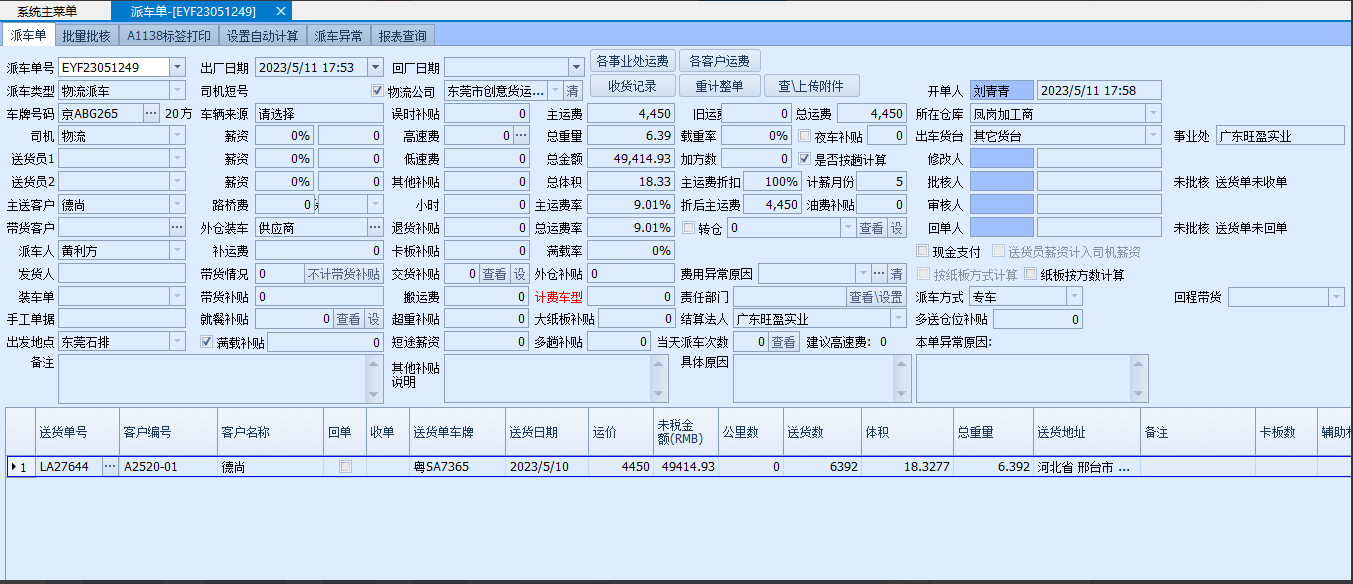
Task: Click the 客户名称 column header
Action: point(270,432)
